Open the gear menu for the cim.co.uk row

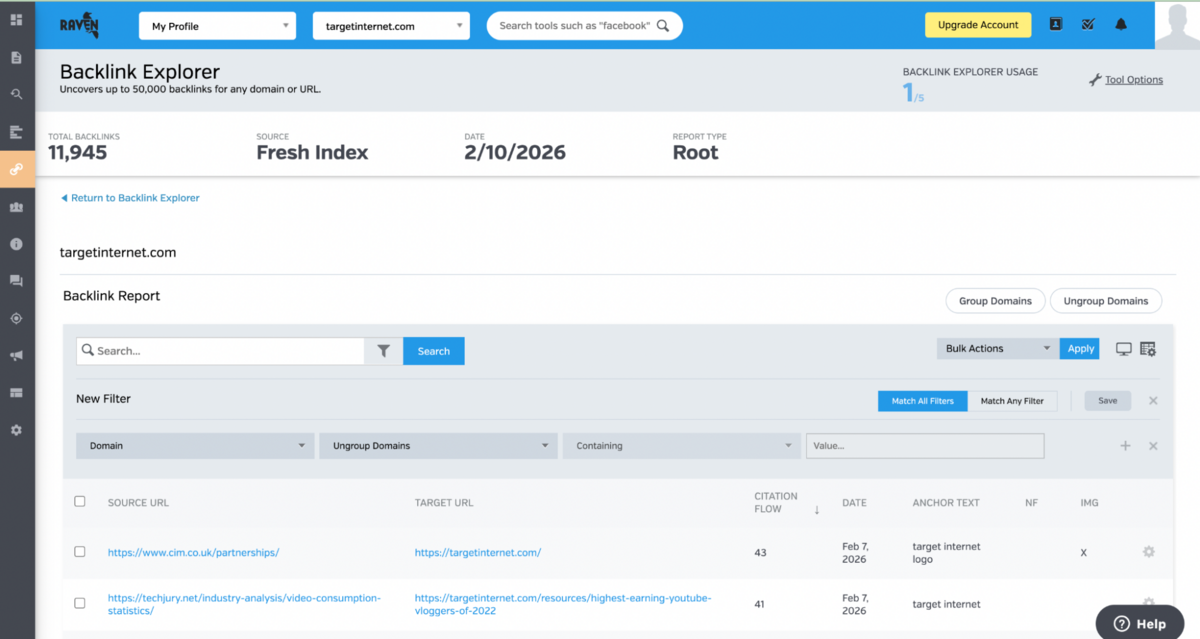(1148, 552)
